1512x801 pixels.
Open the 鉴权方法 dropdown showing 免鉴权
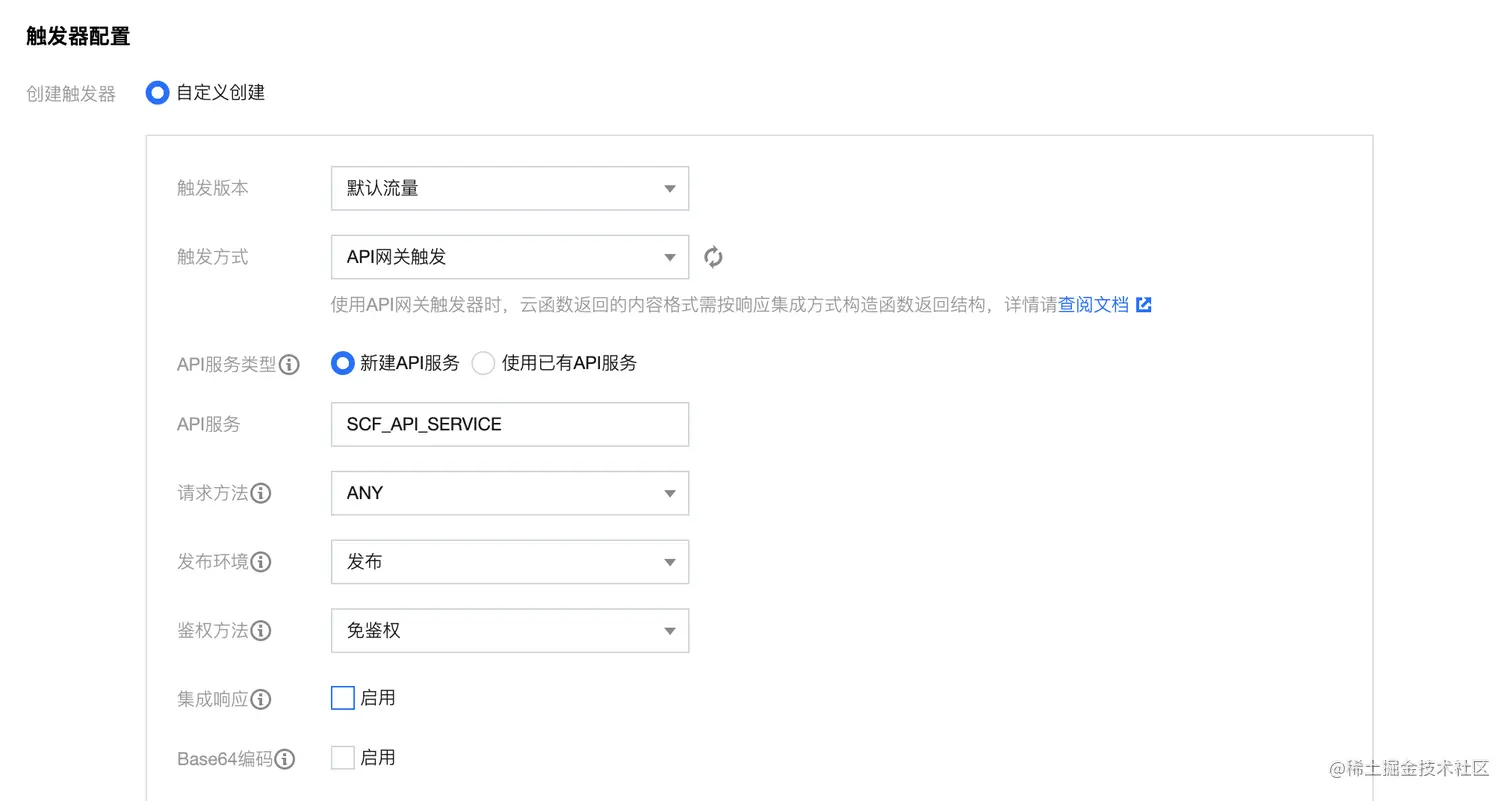pyautogui.click(x=510, y=631)
